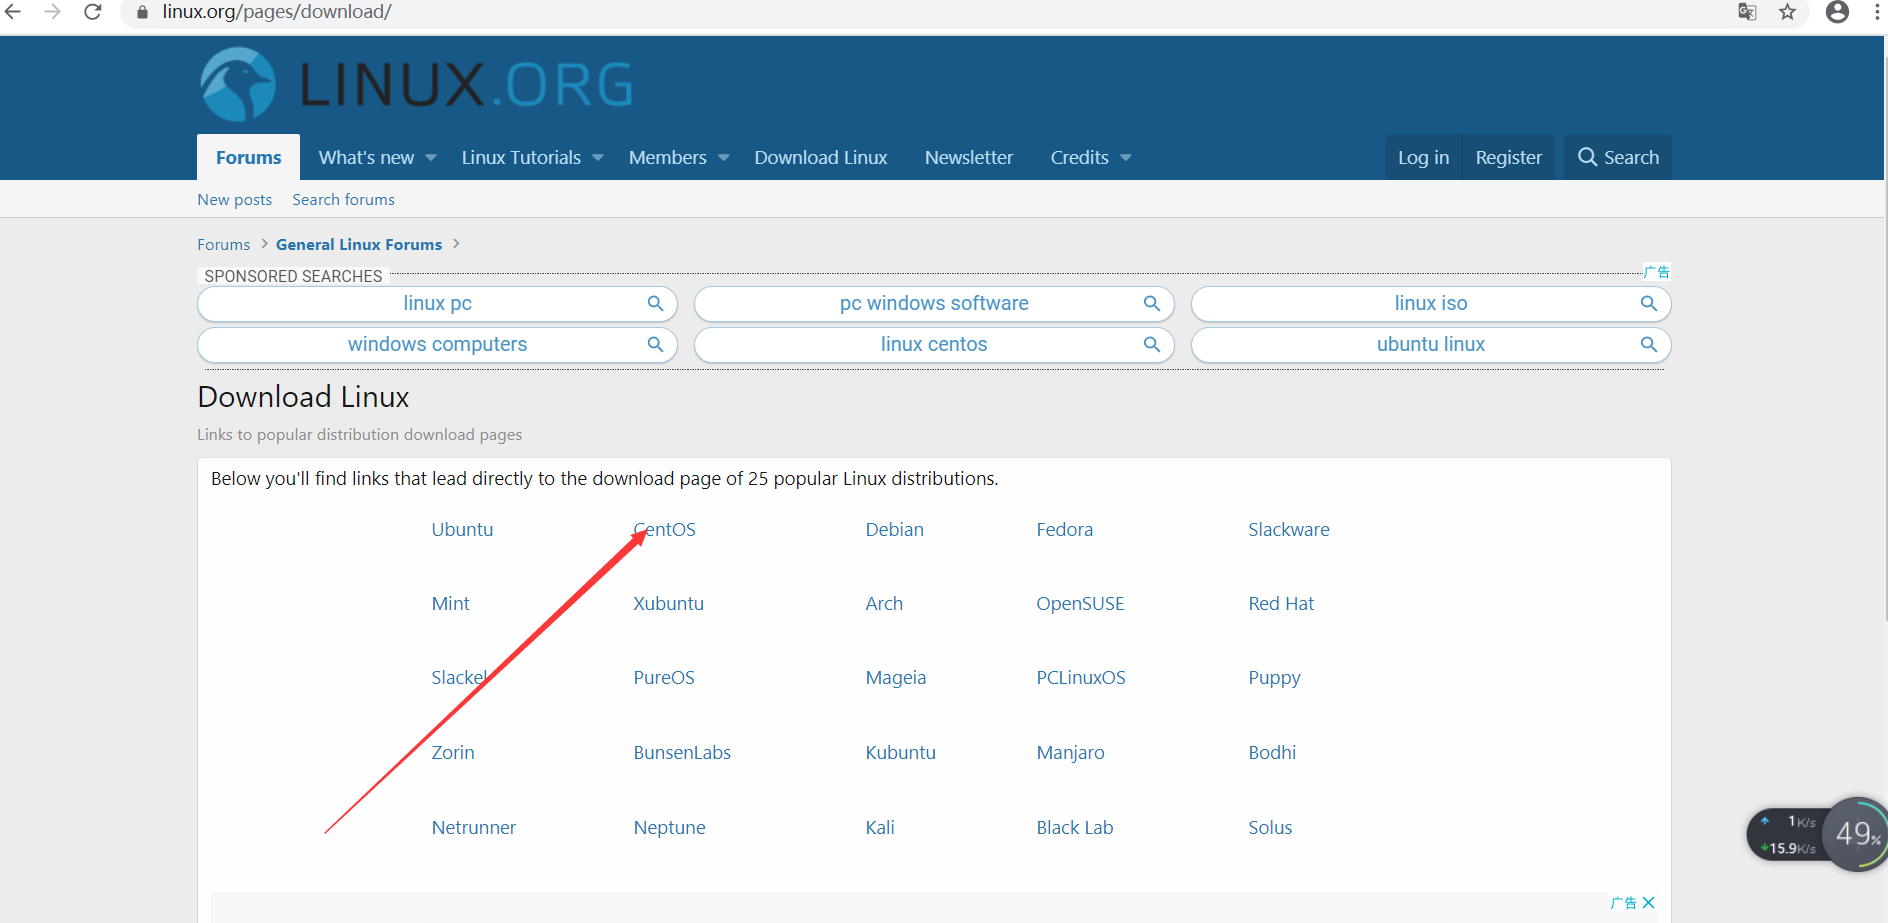Click magnifier icon in linux pc search
Screen dimensions: 1888x923
(x=655, y=303)
